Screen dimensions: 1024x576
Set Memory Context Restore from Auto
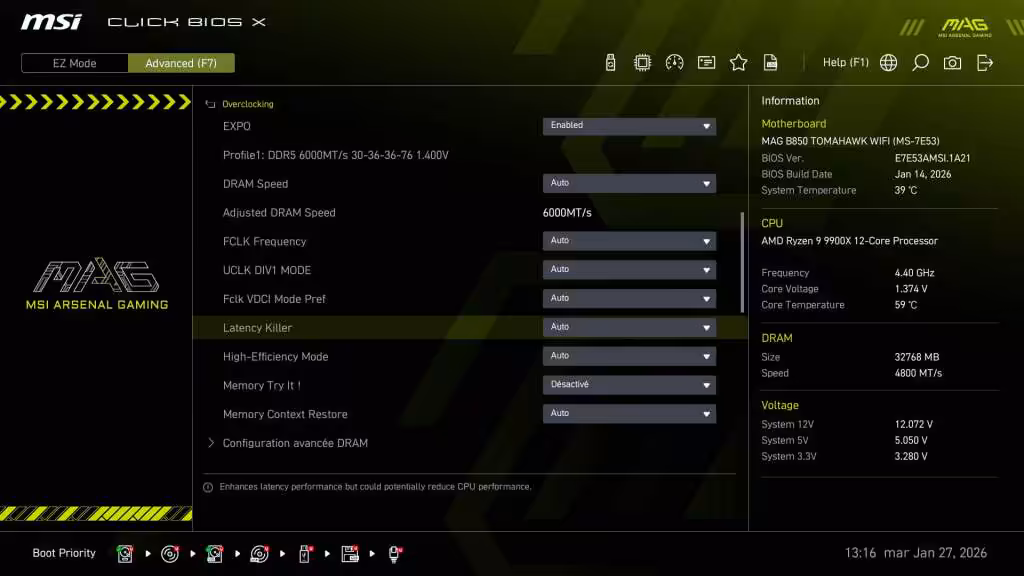pos(629,413)
